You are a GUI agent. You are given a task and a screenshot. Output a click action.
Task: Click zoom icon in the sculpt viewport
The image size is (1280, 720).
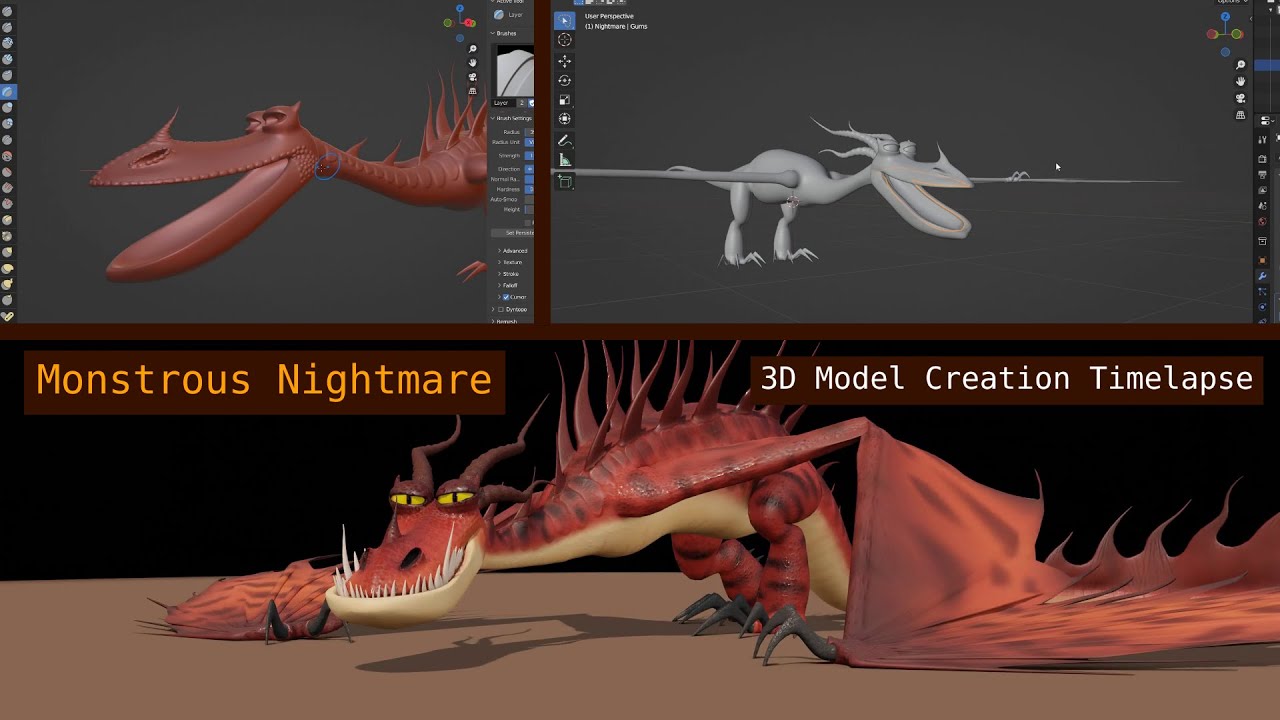[x=472, y=49]
